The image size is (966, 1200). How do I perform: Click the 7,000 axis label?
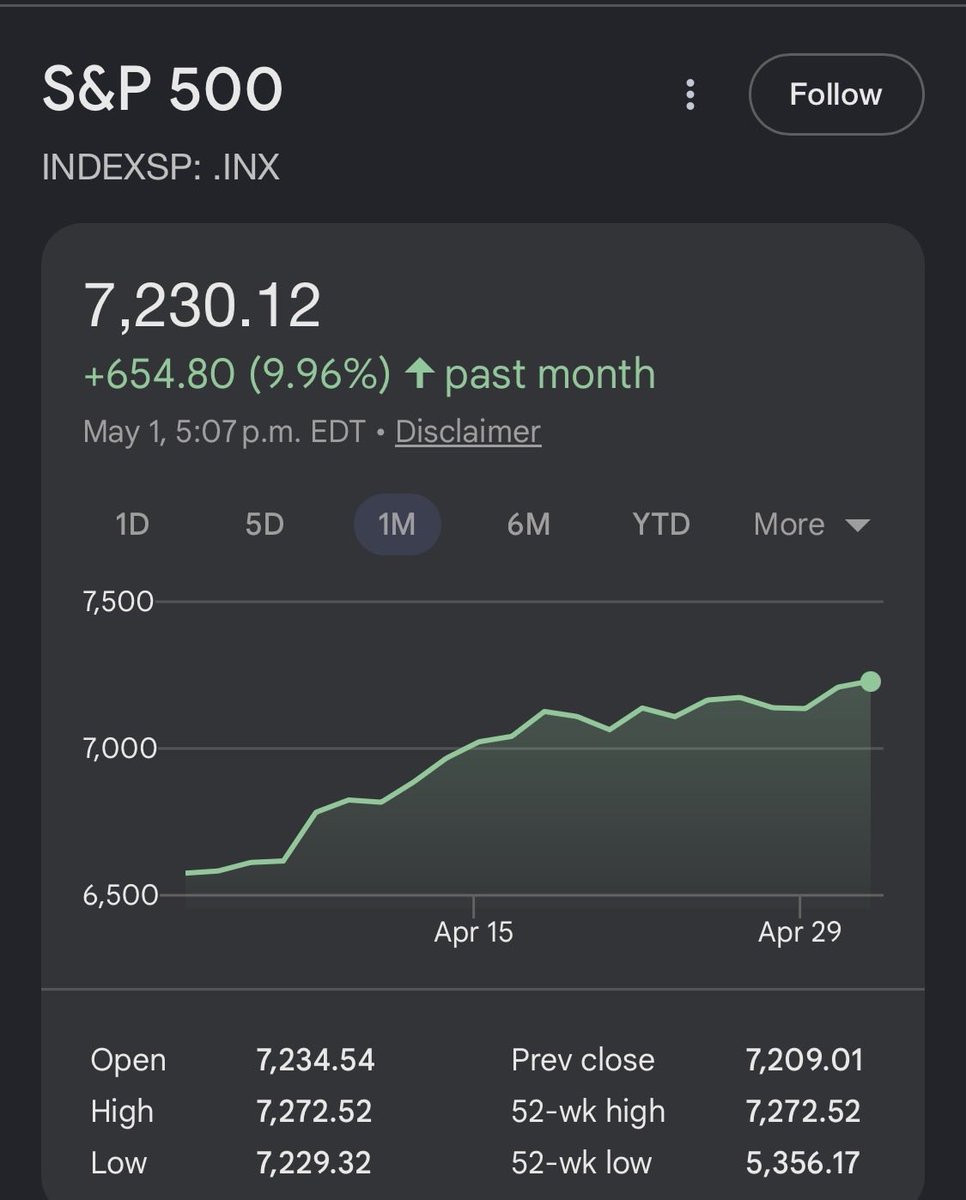click(120, 748)
